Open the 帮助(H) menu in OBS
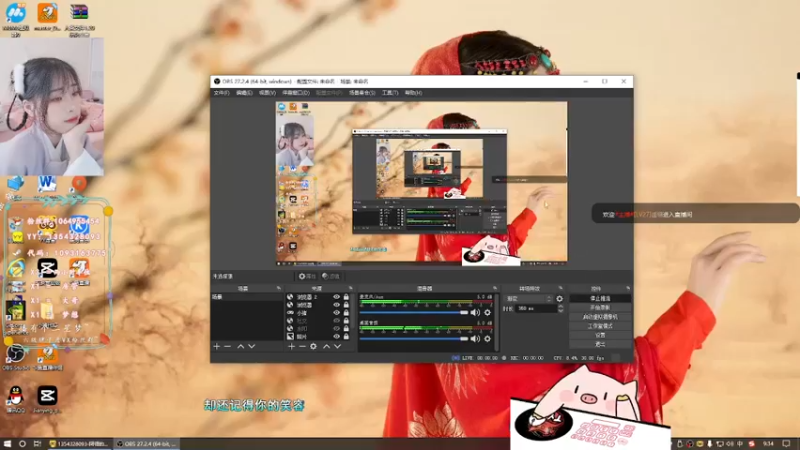This screenshot has width=800, height=450. pyautogui.click(x=413, y=93)
